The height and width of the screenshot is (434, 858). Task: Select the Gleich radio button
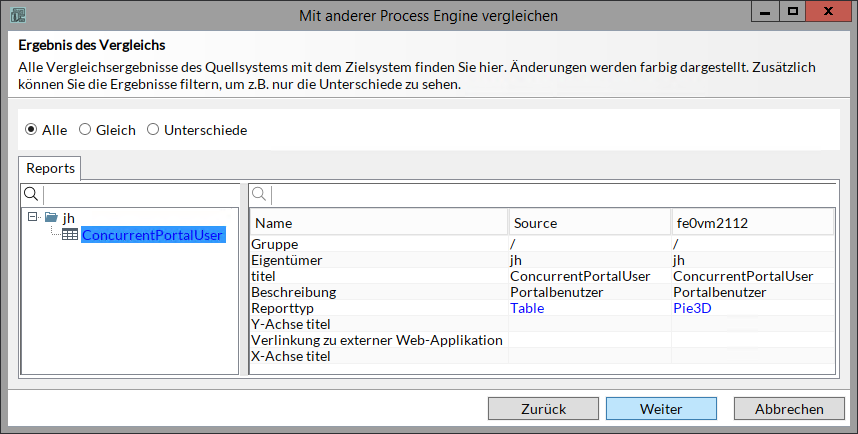pos(85,130)
